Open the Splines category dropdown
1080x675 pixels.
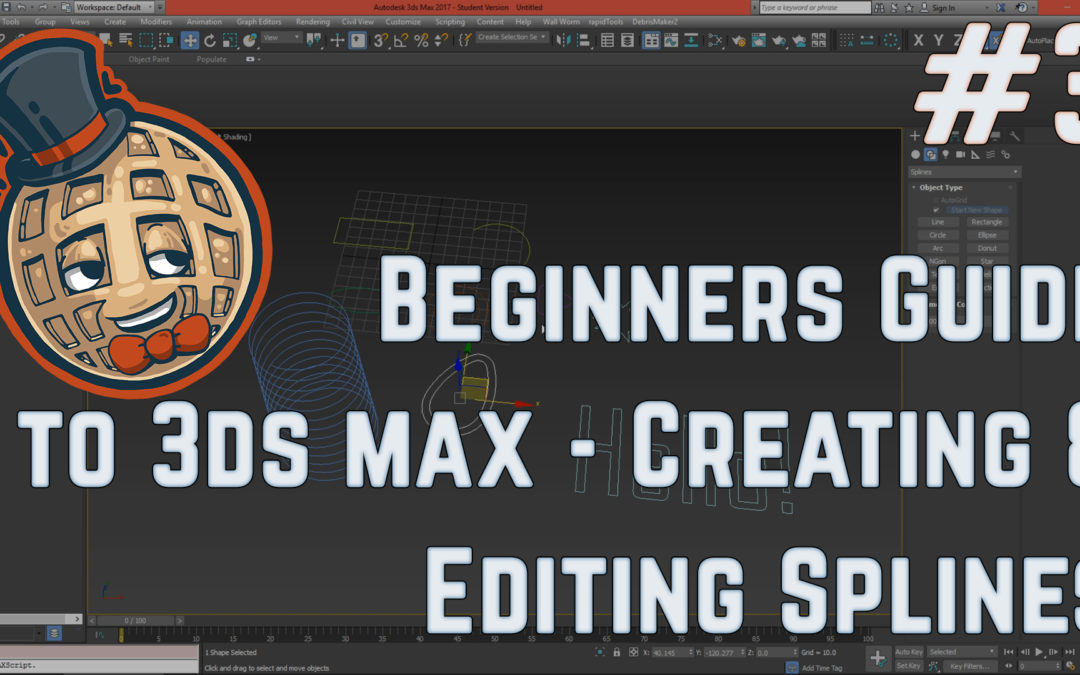point(964,172)
